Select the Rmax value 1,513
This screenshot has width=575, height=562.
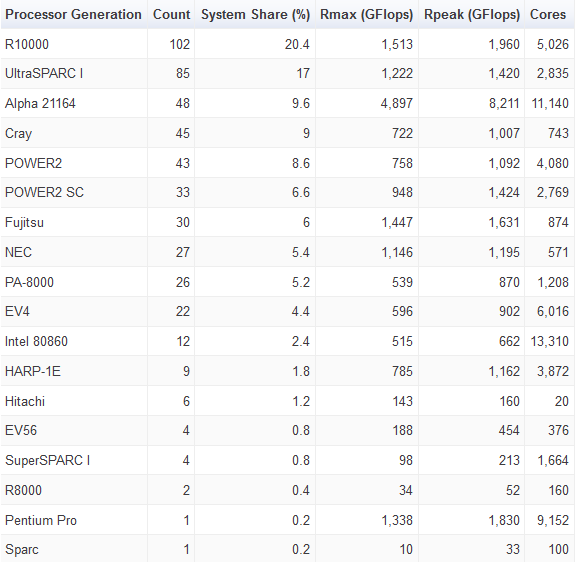point(397,44)
